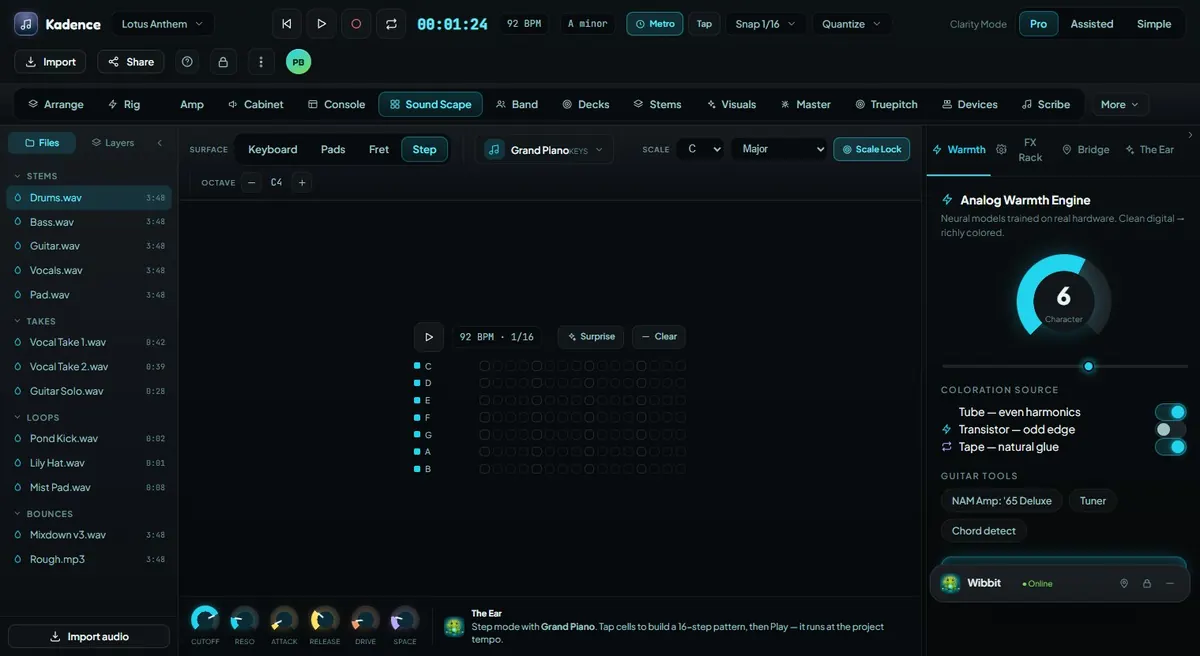Click the ATTACK knob
Viewport: 1200px width, 656px height.
(284, 619)
